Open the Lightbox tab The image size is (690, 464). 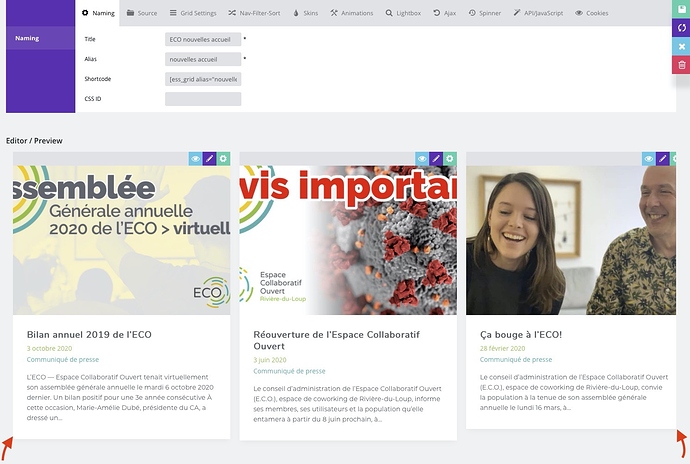click(403, 13)
